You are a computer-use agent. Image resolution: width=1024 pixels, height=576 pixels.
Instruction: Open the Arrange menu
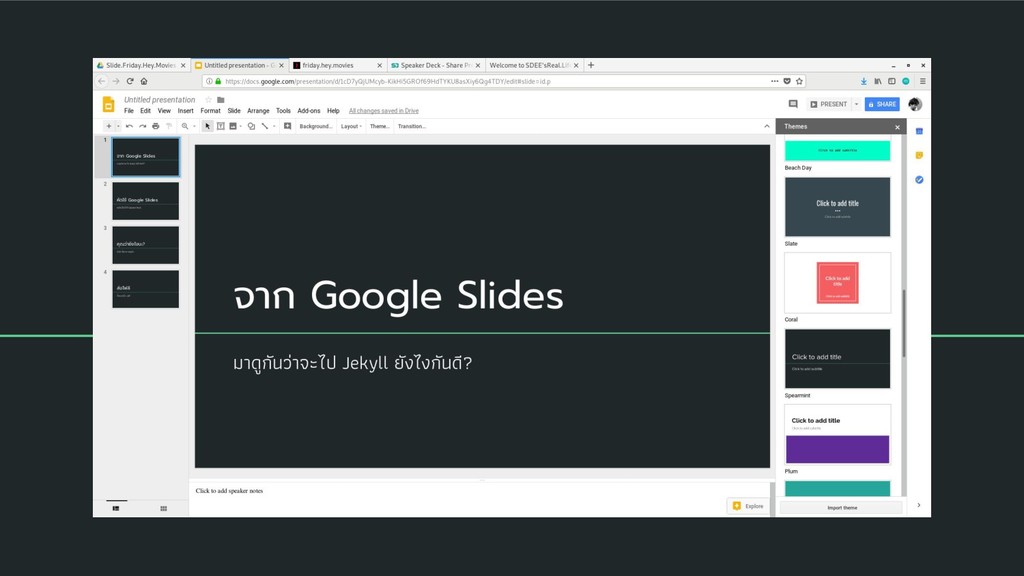pyautogui.click(x=258, y=111)
